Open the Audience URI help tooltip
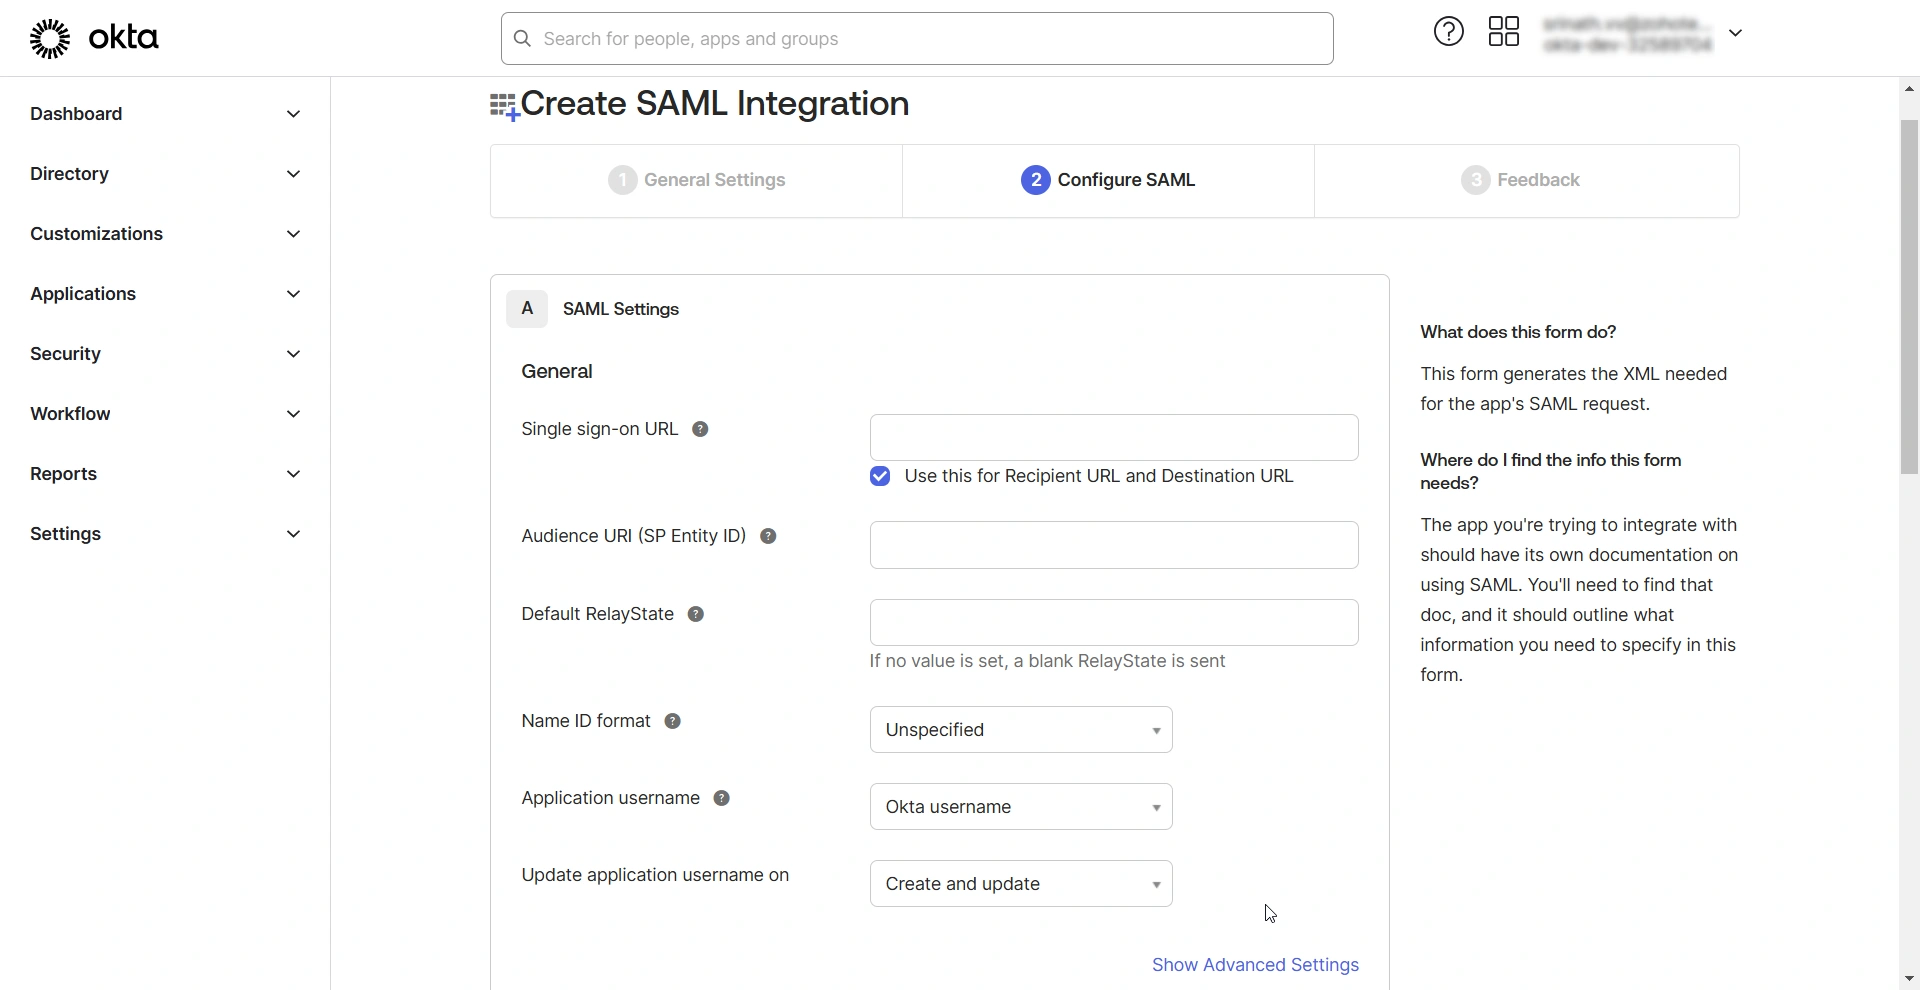The width and height of the screenshot is (1920, 990). tap(768, 536)
